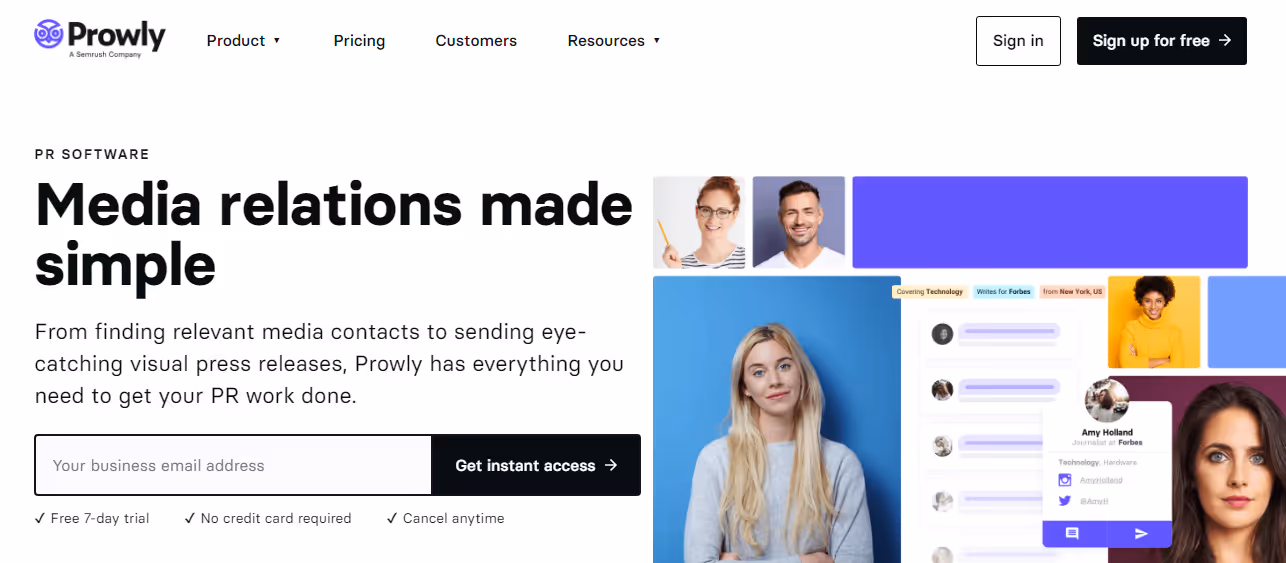The width and height of the screenshot is (1286, 563).
Task: Go to the Customers page
Action: (x=476, y=41)
